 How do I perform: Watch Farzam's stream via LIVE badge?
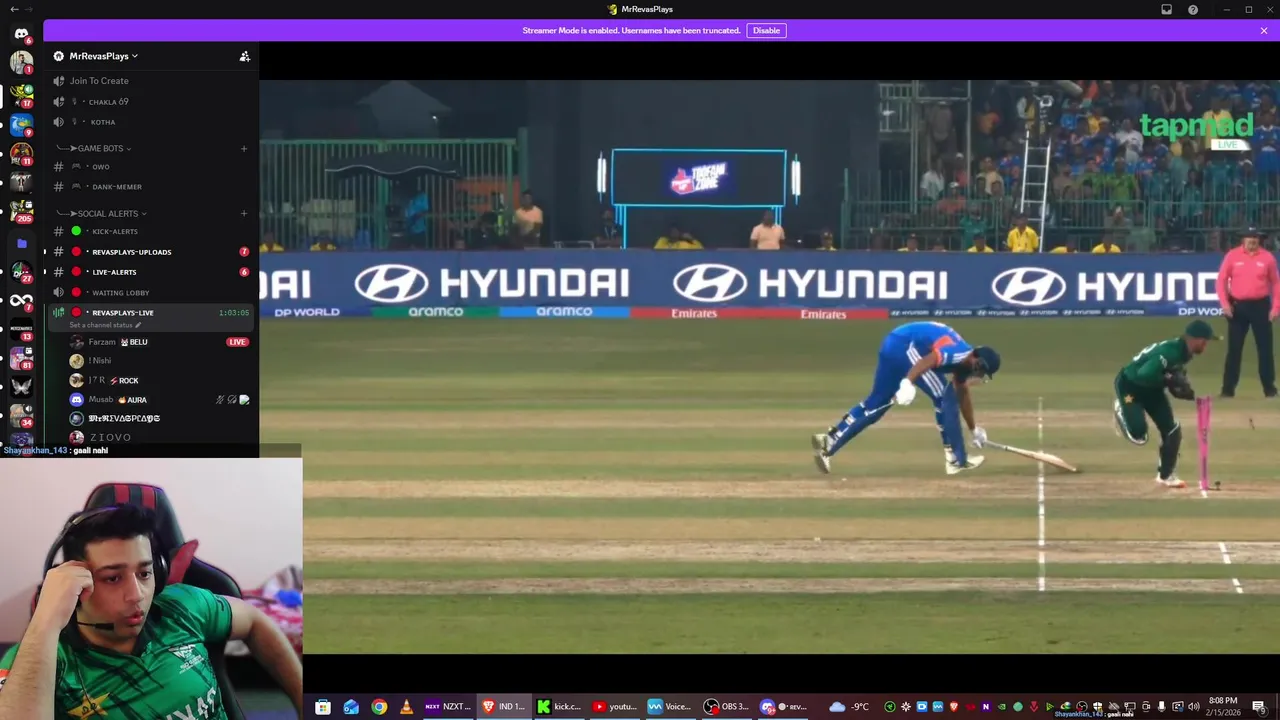click(x=237, y=342)
